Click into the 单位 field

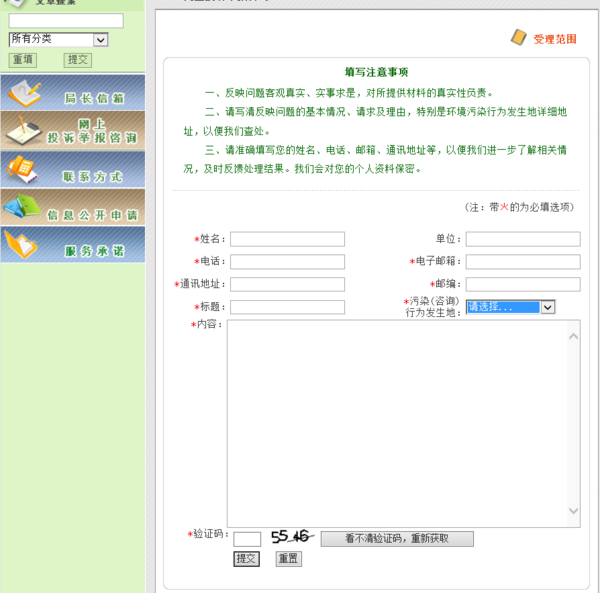pyautogui.click(x=523, y=239)
